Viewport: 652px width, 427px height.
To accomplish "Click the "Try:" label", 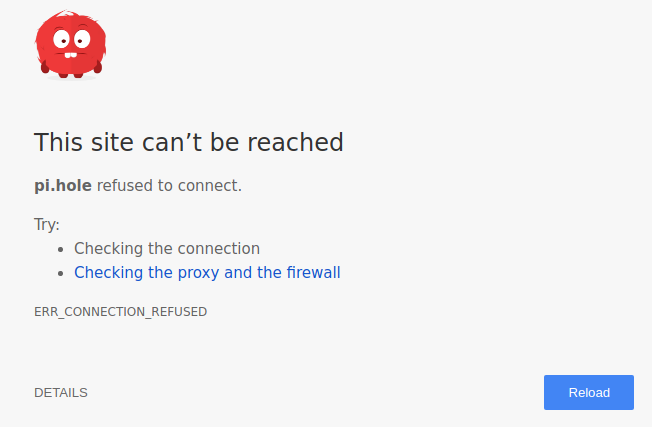I will [x=47, y=225].
